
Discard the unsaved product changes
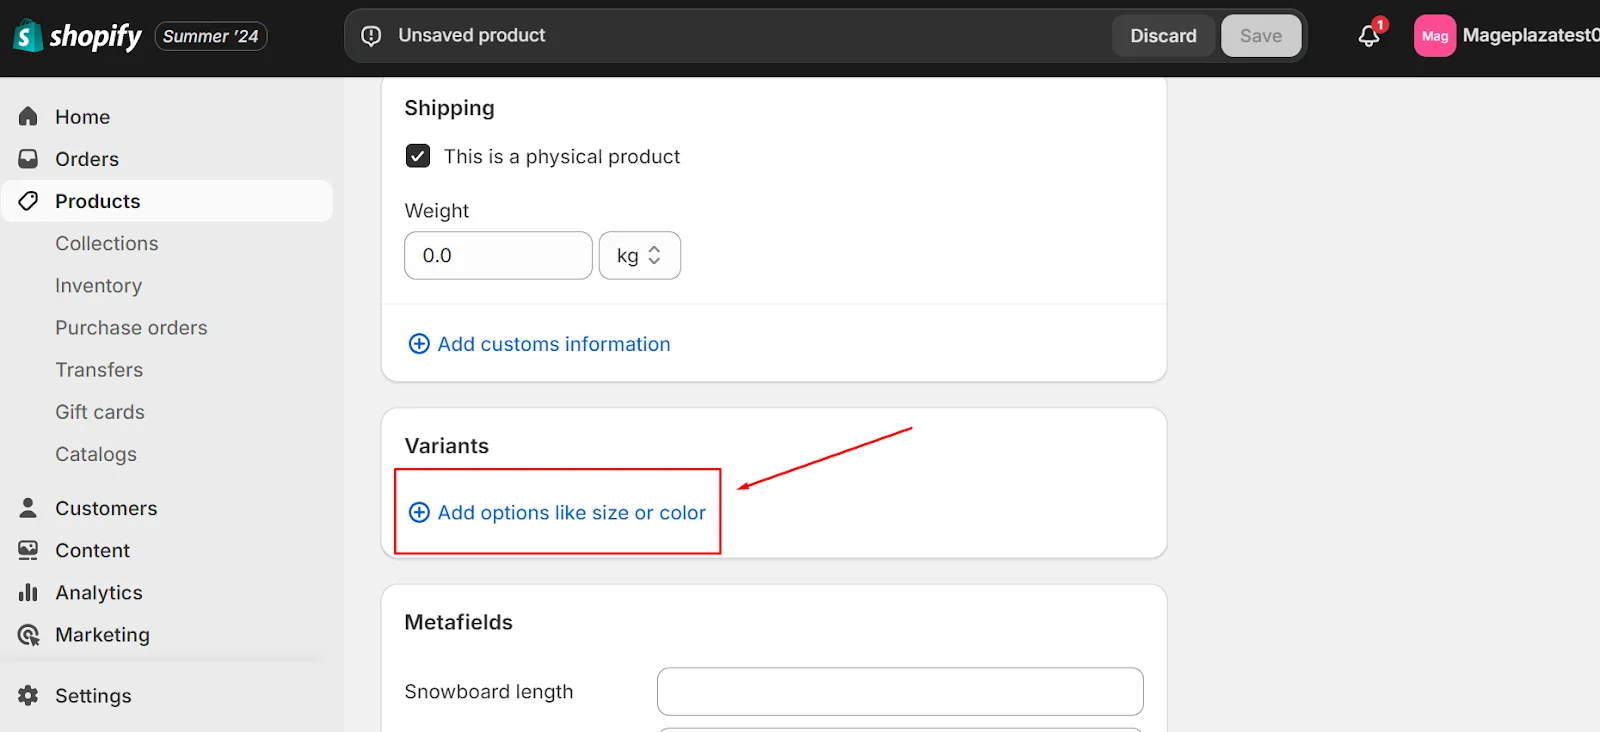[1163, 36]
